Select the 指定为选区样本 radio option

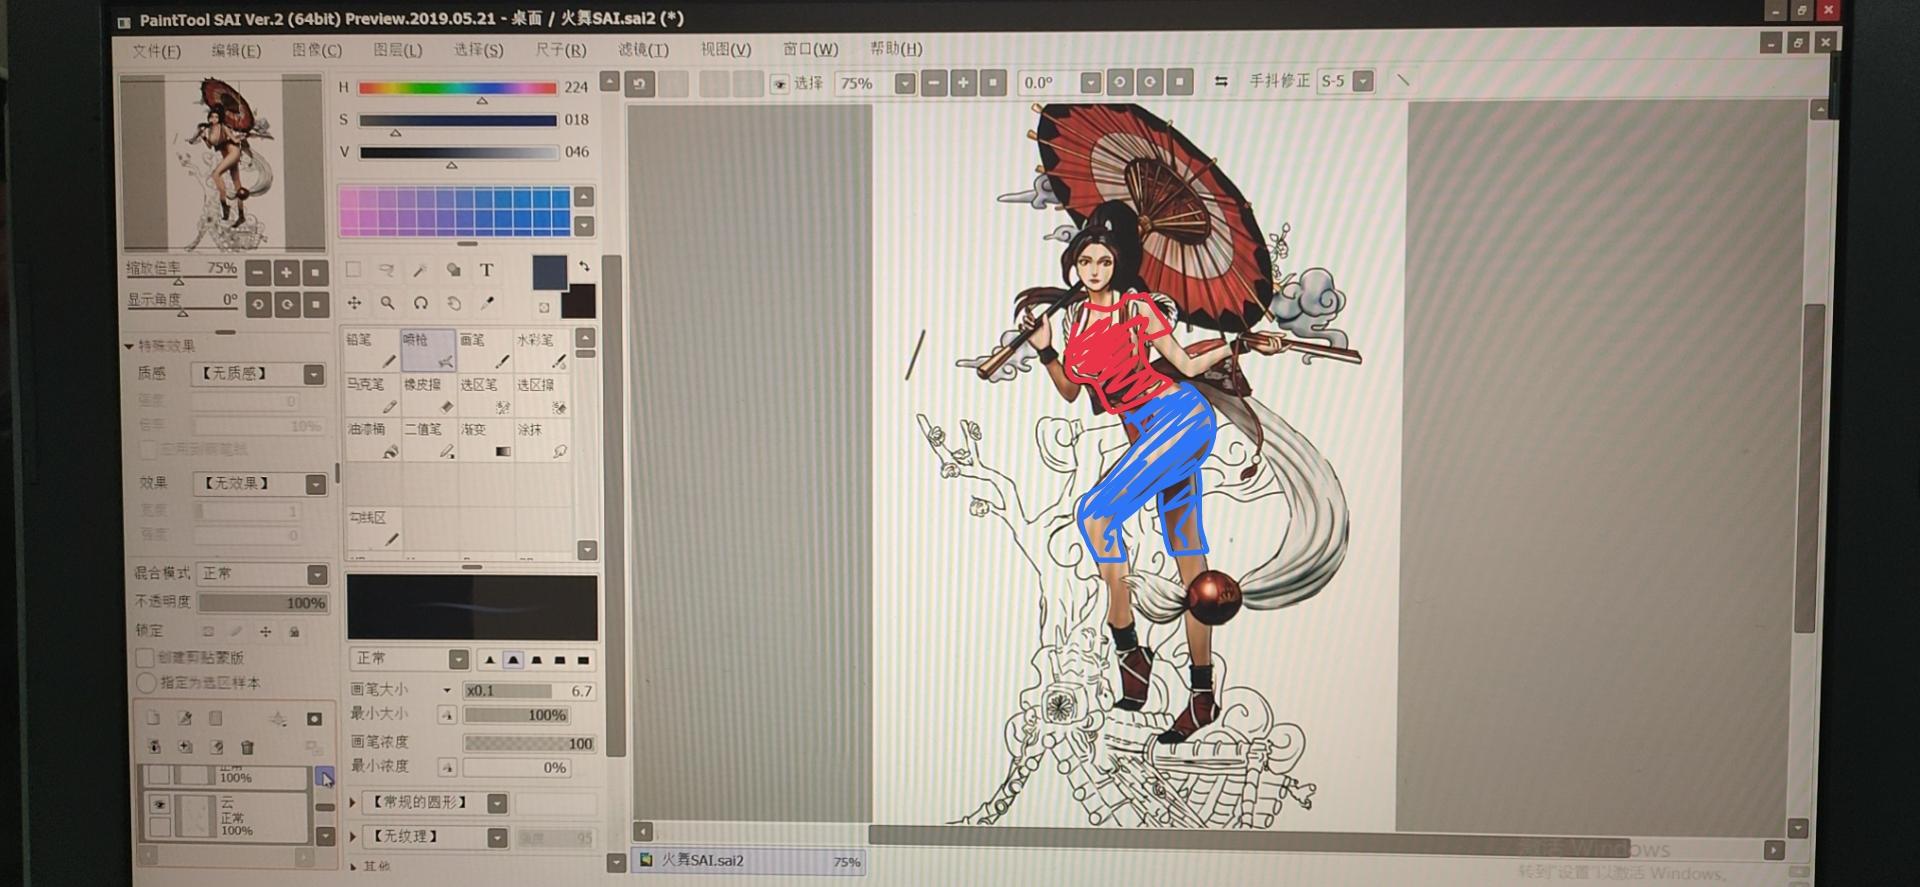[146, 682]
